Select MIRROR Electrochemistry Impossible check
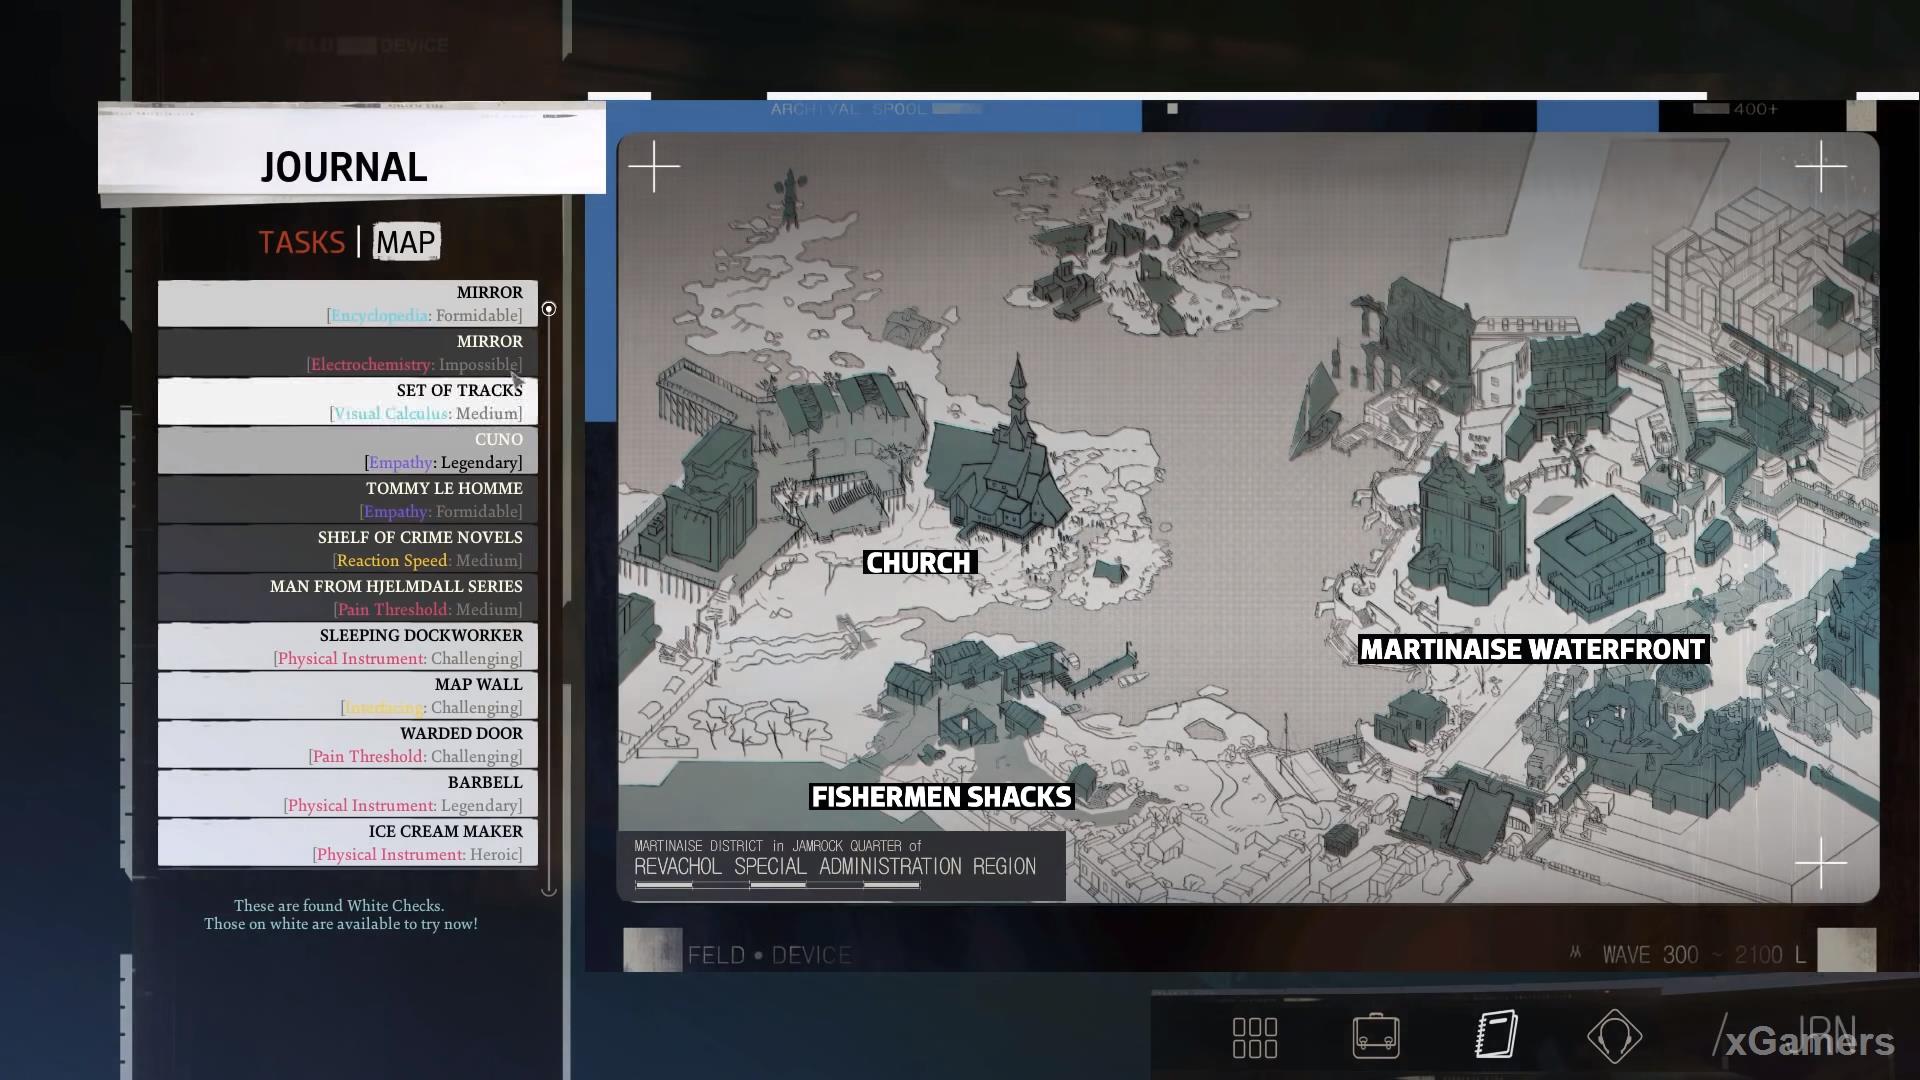 click(348, 352)
